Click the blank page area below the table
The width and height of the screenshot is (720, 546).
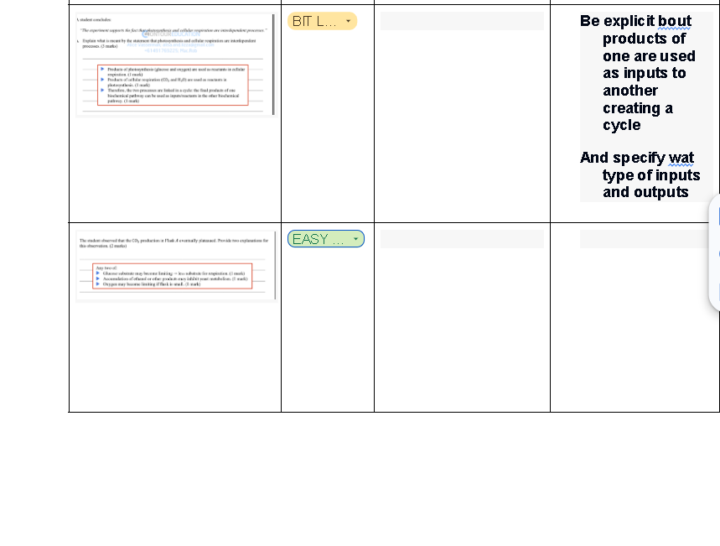360,478
